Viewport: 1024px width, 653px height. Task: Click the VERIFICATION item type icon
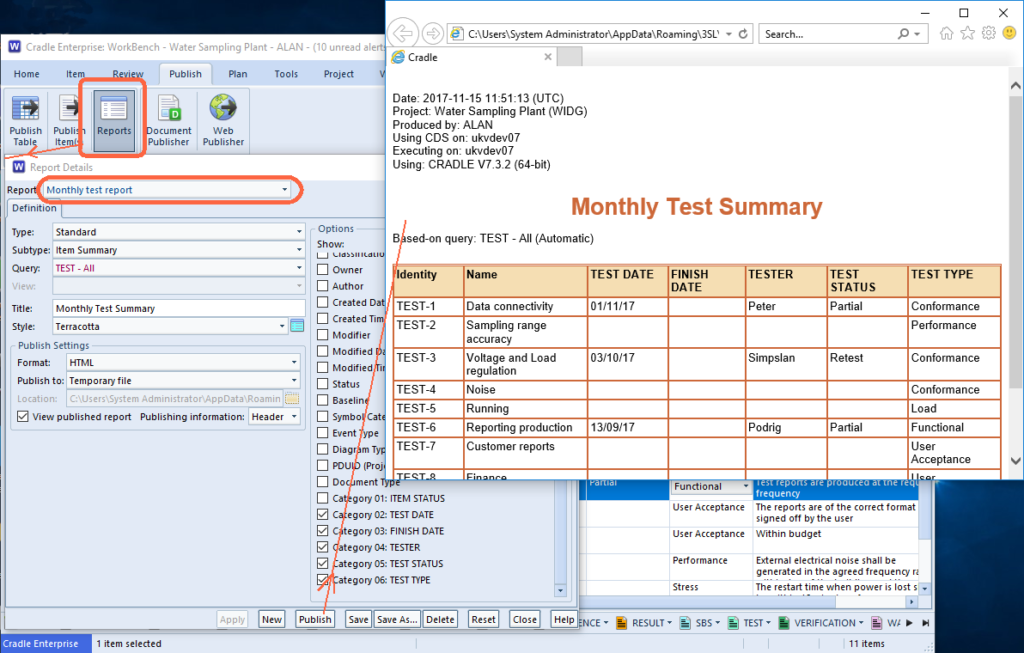click(x=785, y=623)
